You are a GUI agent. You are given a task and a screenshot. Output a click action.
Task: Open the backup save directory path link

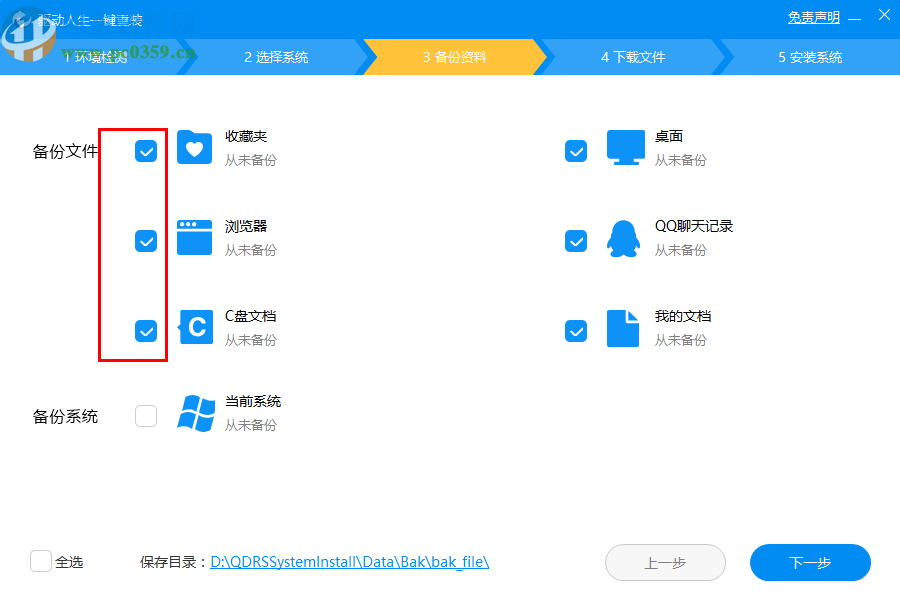(350, 562)
